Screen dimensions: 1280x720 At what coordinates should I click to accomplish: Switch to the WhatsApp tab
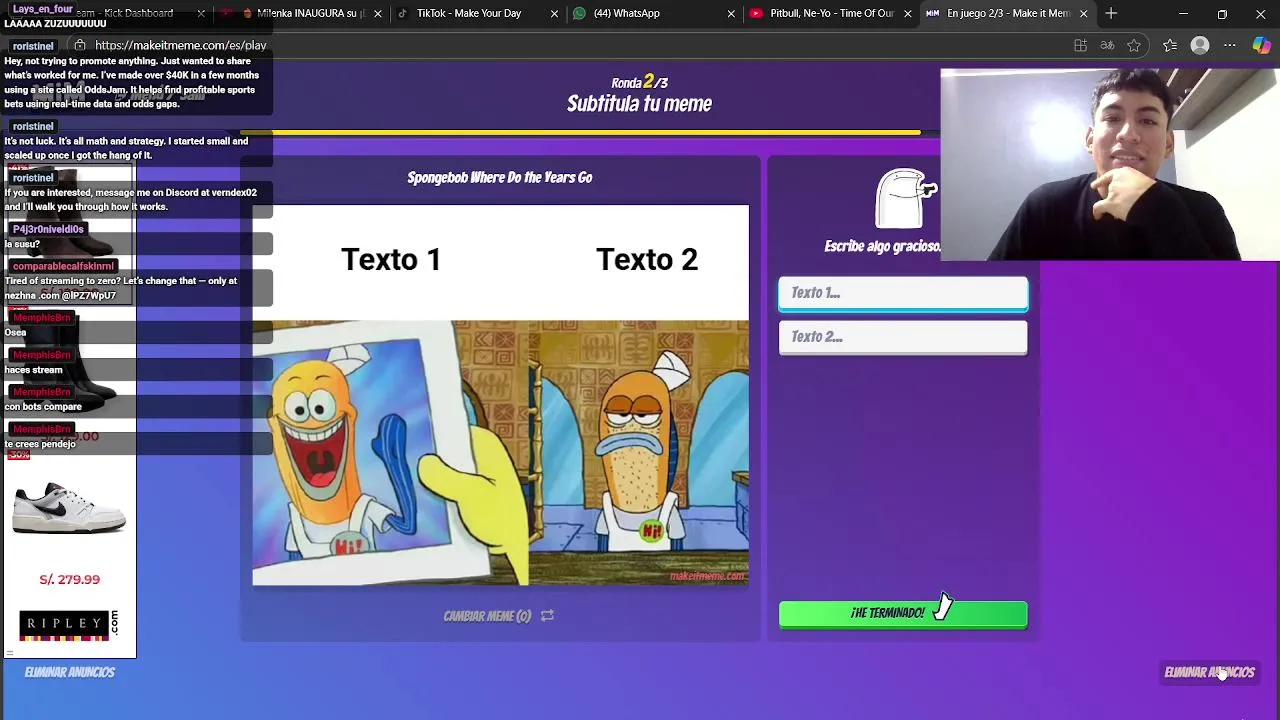626,13
